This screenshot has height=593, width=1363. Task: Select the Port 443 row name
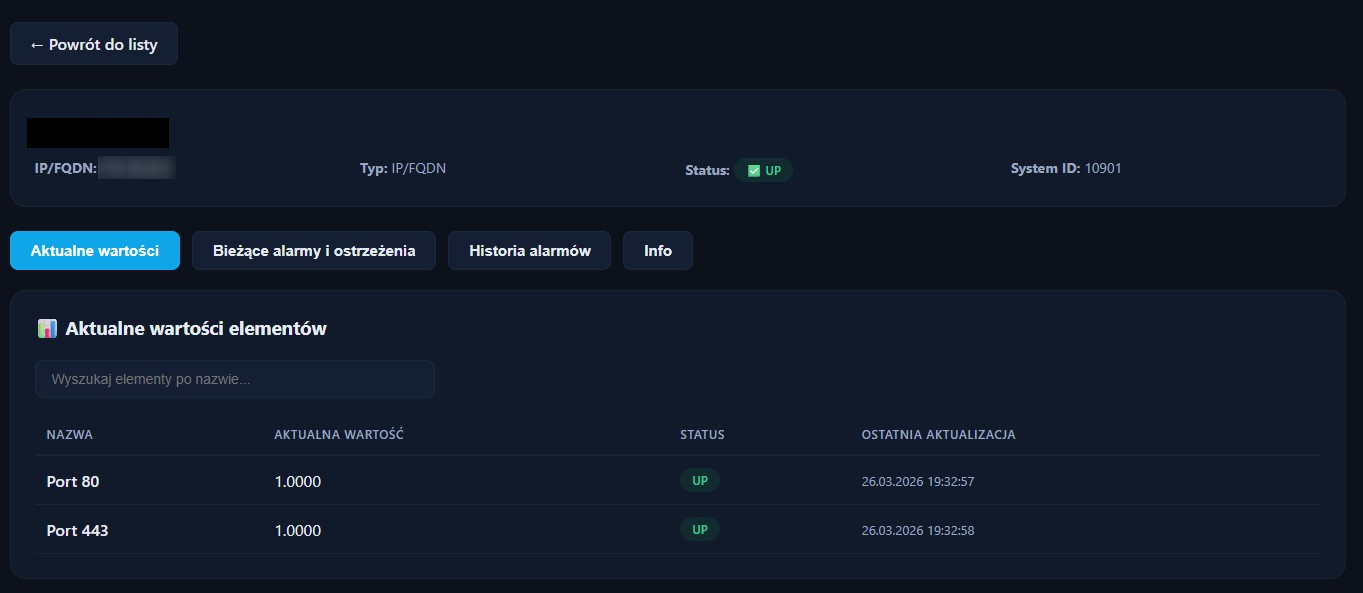(x=77, y=530)
